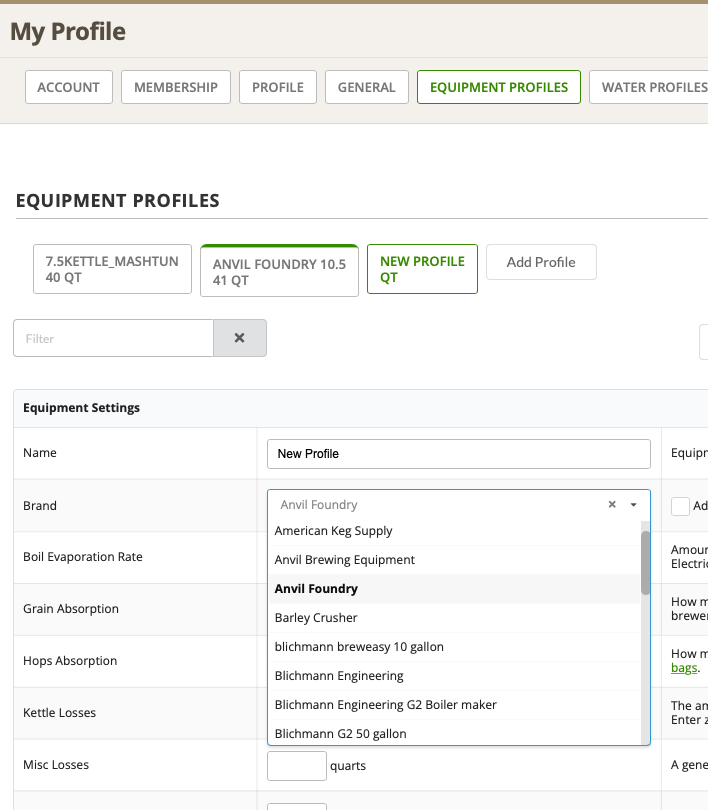Click the Hops Absorption label
708x810 pixels.
[70, 661]
